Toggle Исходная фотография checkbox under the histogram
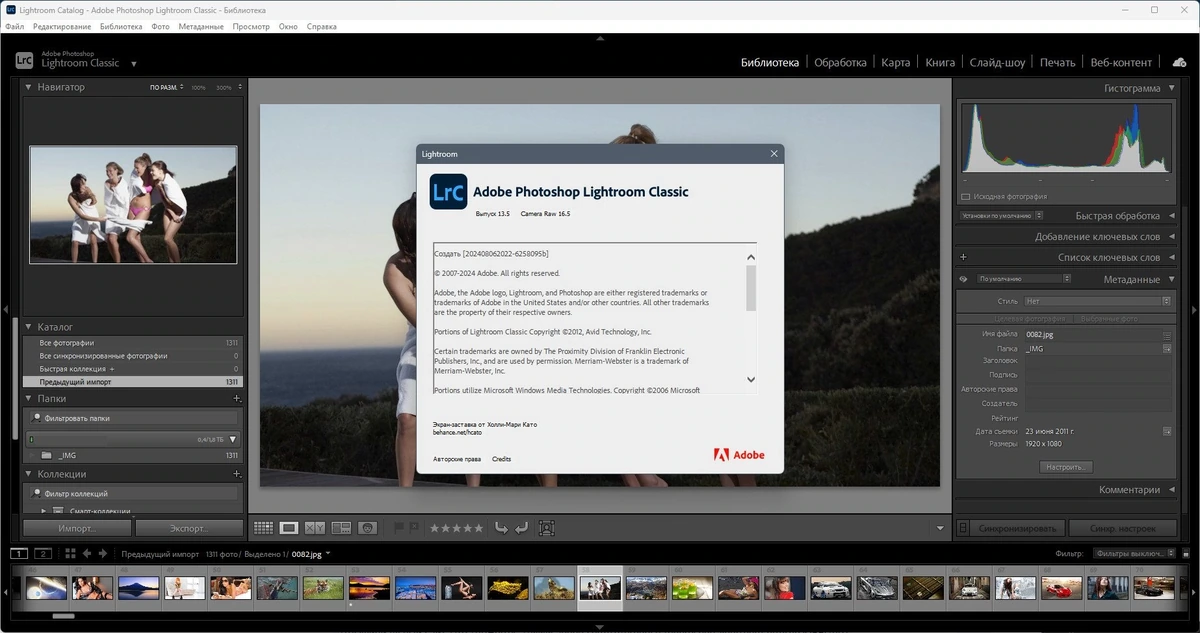 [966, 197]
